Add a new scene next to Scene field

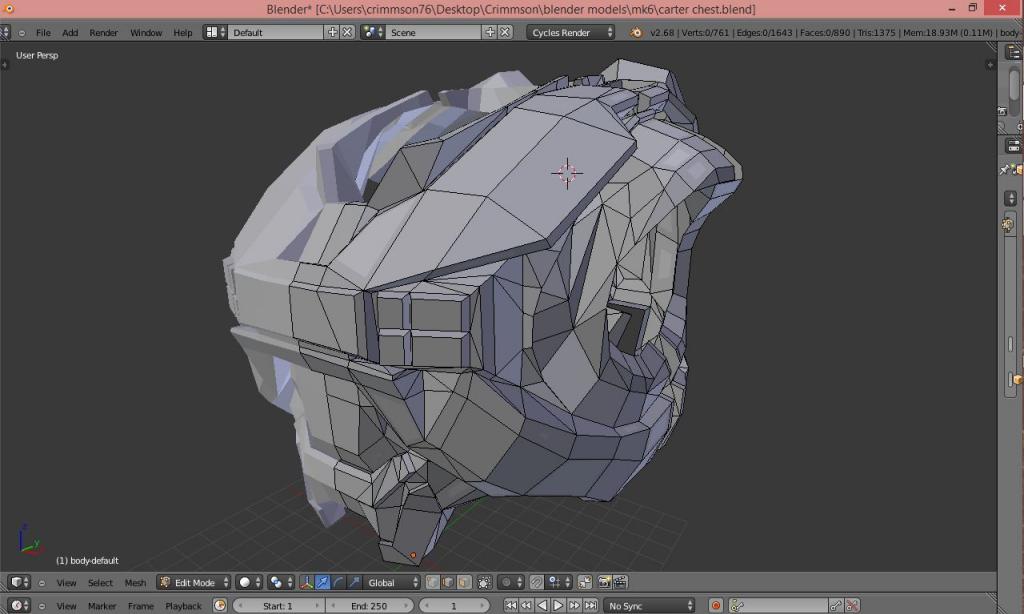[490, 32]
